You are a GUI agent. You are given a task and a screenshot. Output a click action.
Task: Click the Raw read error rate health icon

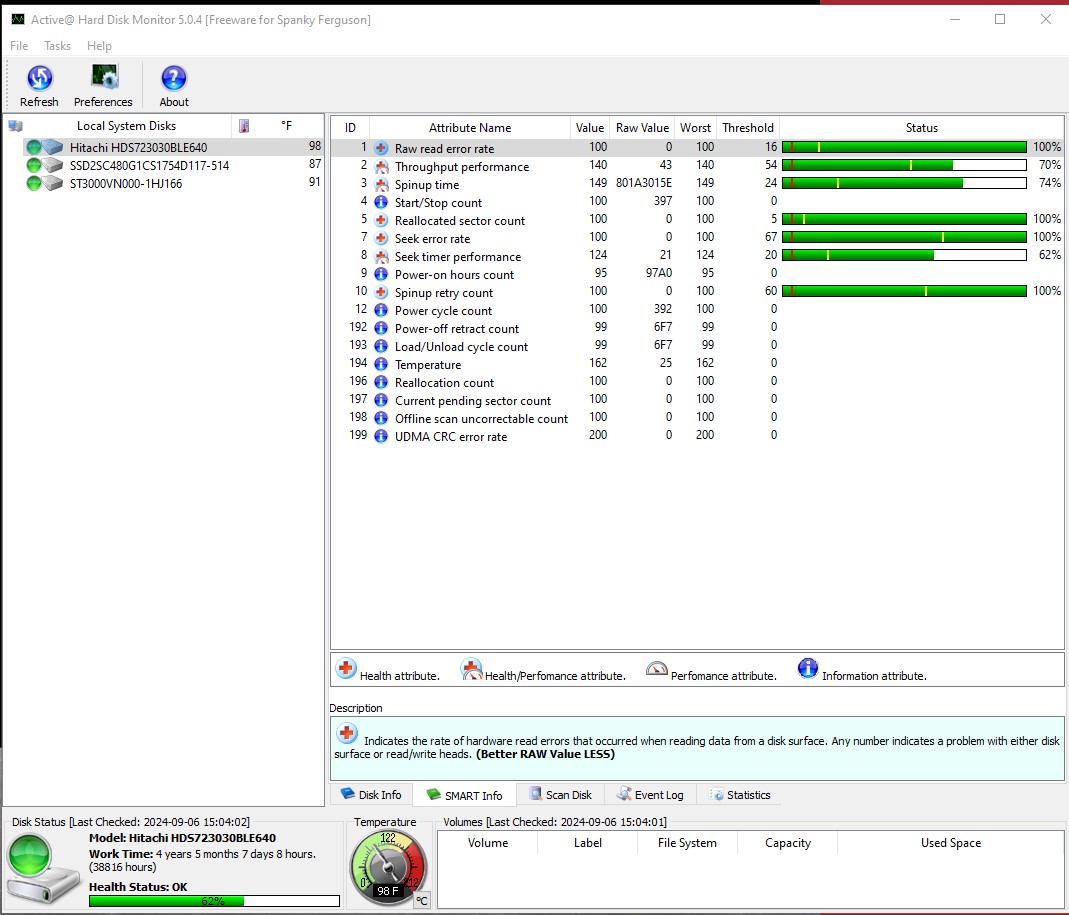pyautogui.click(x=381, y=149)
